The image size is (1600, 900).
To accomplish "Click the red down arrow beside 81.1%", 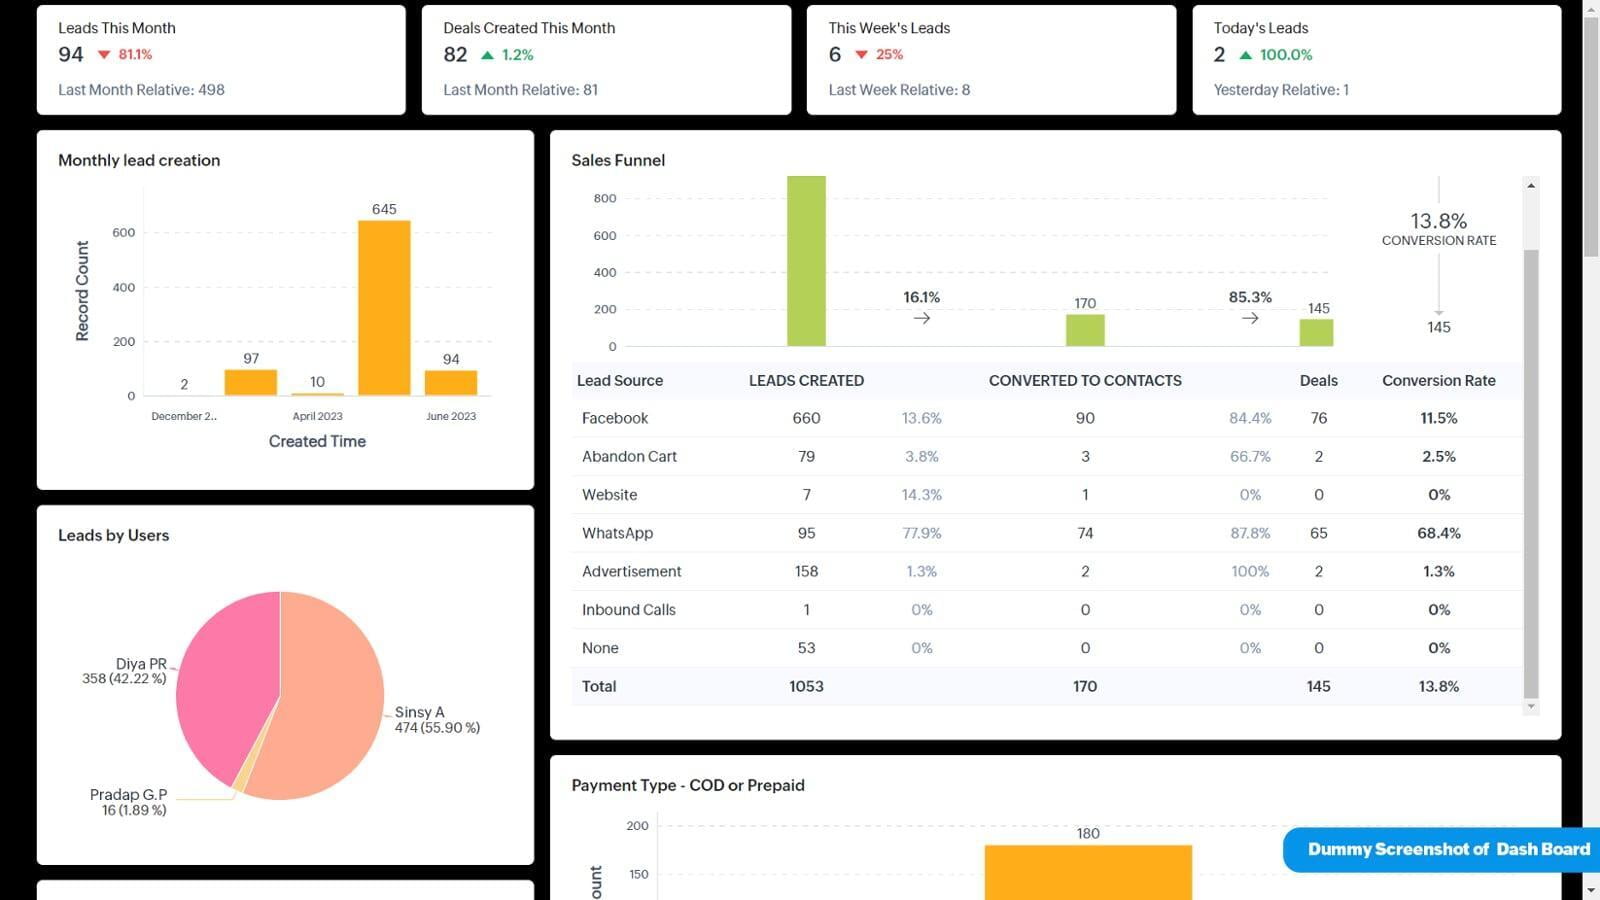I will point(104,55).
